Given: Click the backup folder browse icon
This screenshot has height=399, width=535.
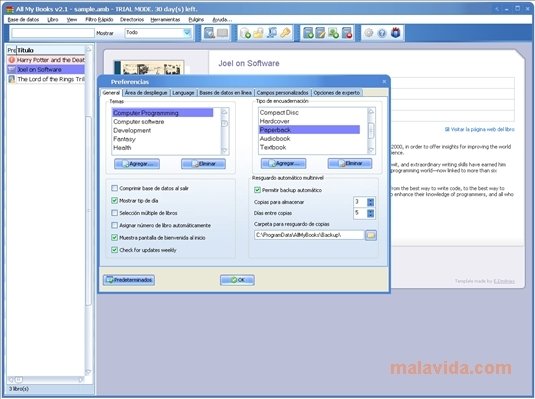Looking at the screenshot, I should coord(371,235).
